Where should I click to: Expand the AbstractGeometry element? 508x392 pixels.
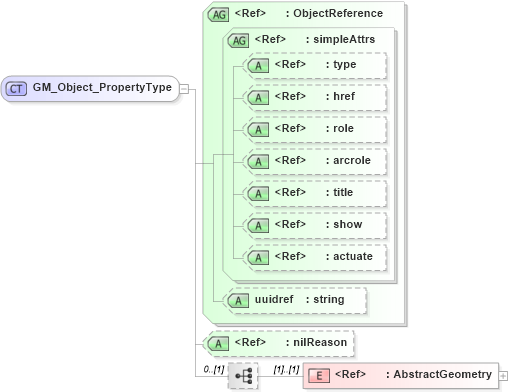click(x=503, y=376)
